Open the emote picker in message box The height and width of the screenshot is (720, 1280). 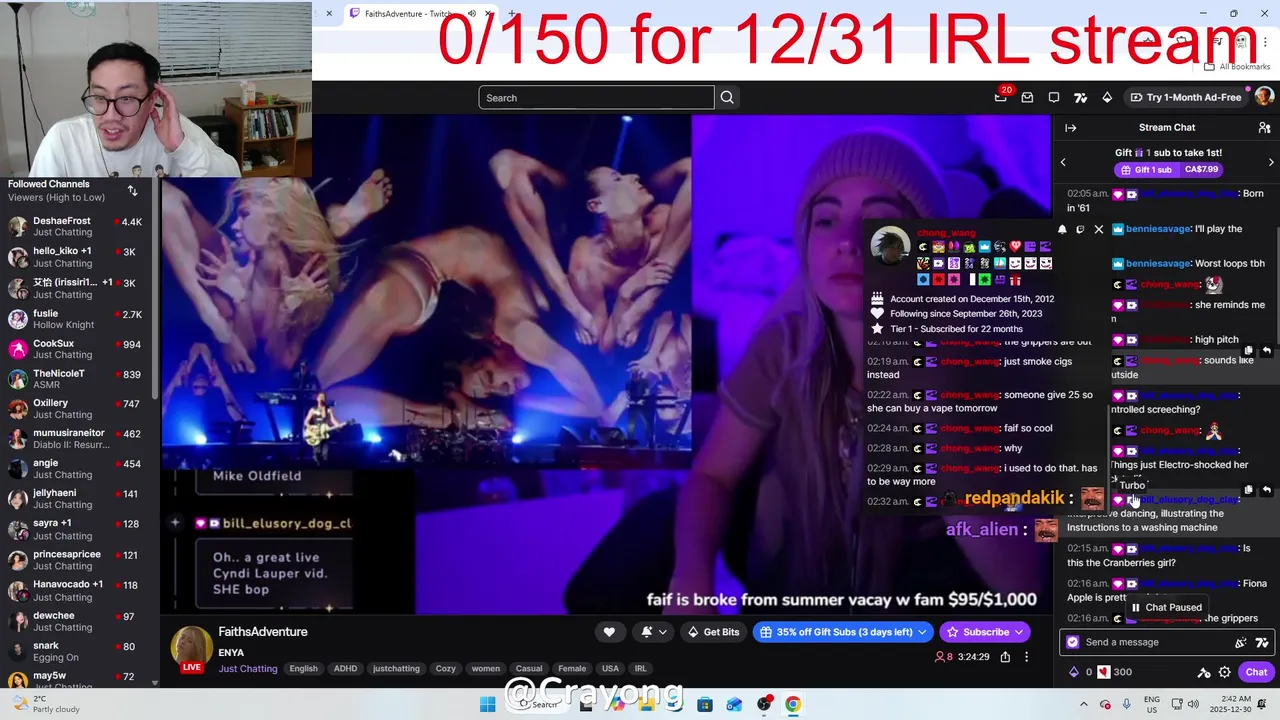click(1241, 643)
